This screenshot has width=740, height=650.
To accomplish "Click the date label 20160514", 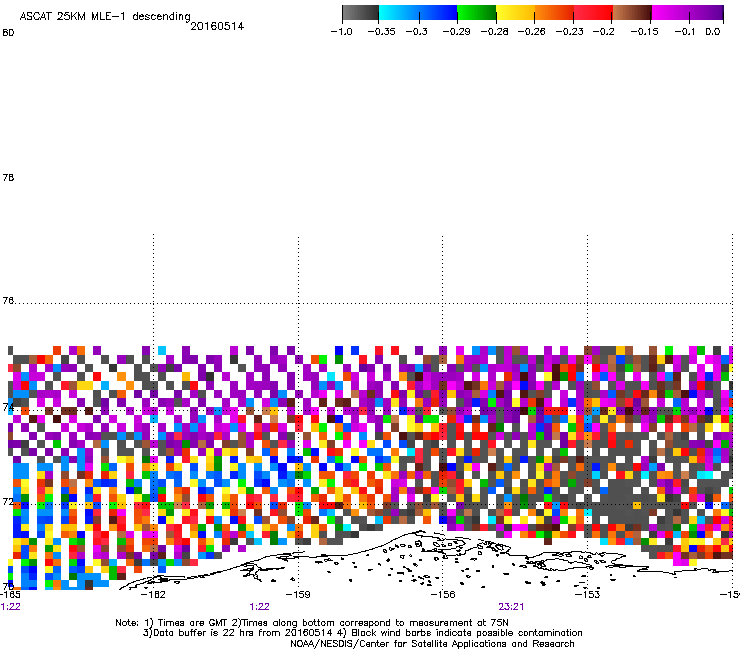I will click(x=217, y=26).
